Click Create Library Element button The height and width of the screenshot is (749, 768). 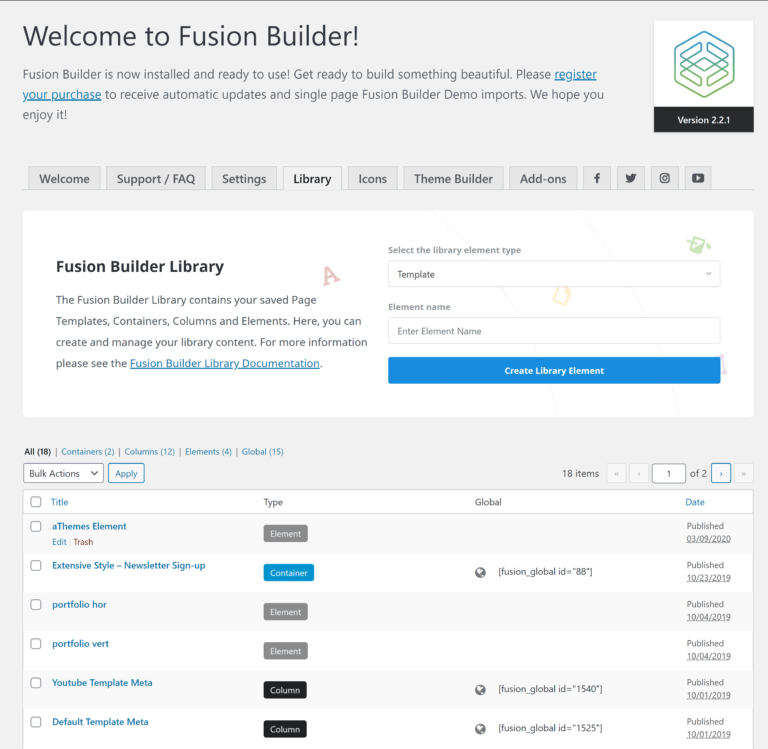554,370
